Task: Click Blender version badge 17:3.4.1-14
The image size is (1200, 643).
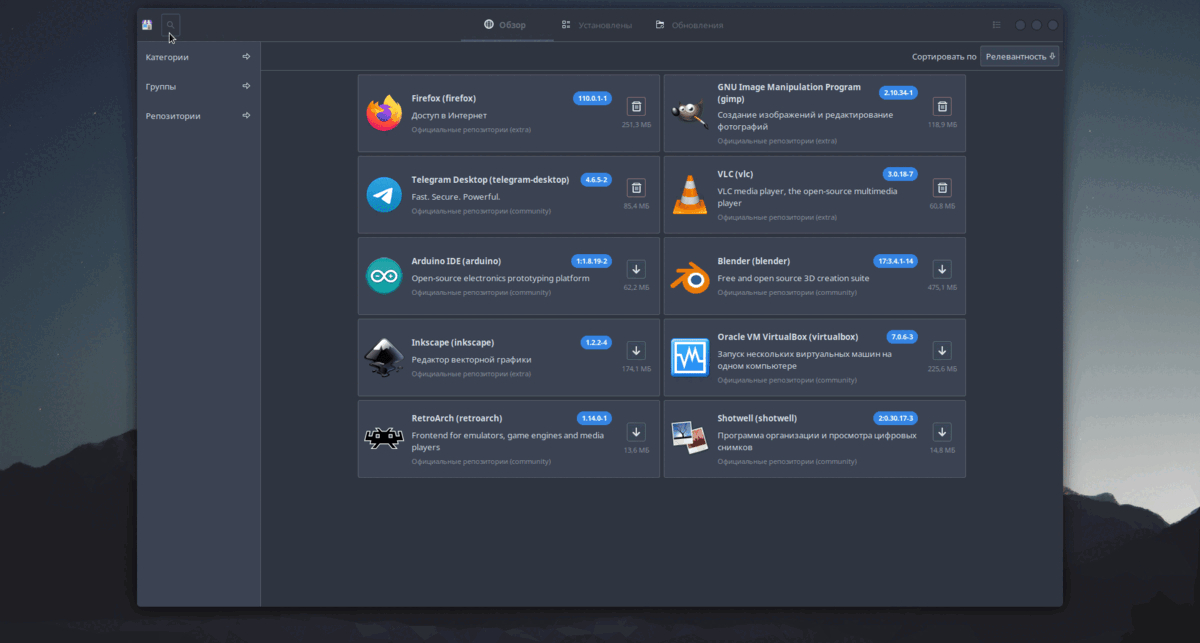Action: pyautogui.click(x=895, y=261)
